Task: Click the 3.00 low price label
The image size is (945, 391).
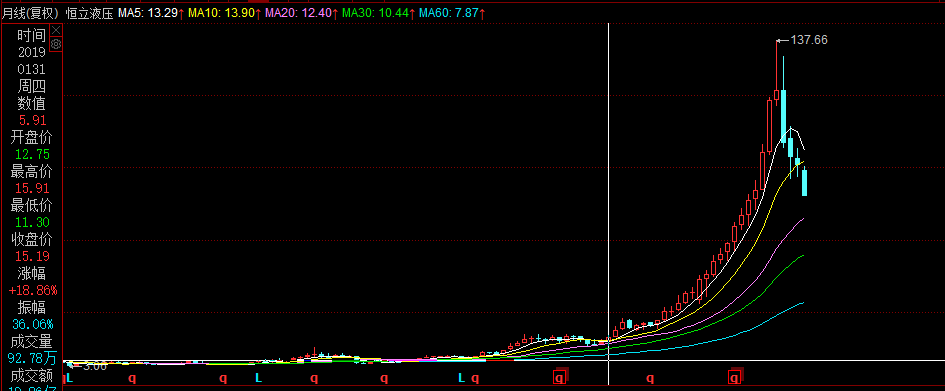Action: (95, 366)
